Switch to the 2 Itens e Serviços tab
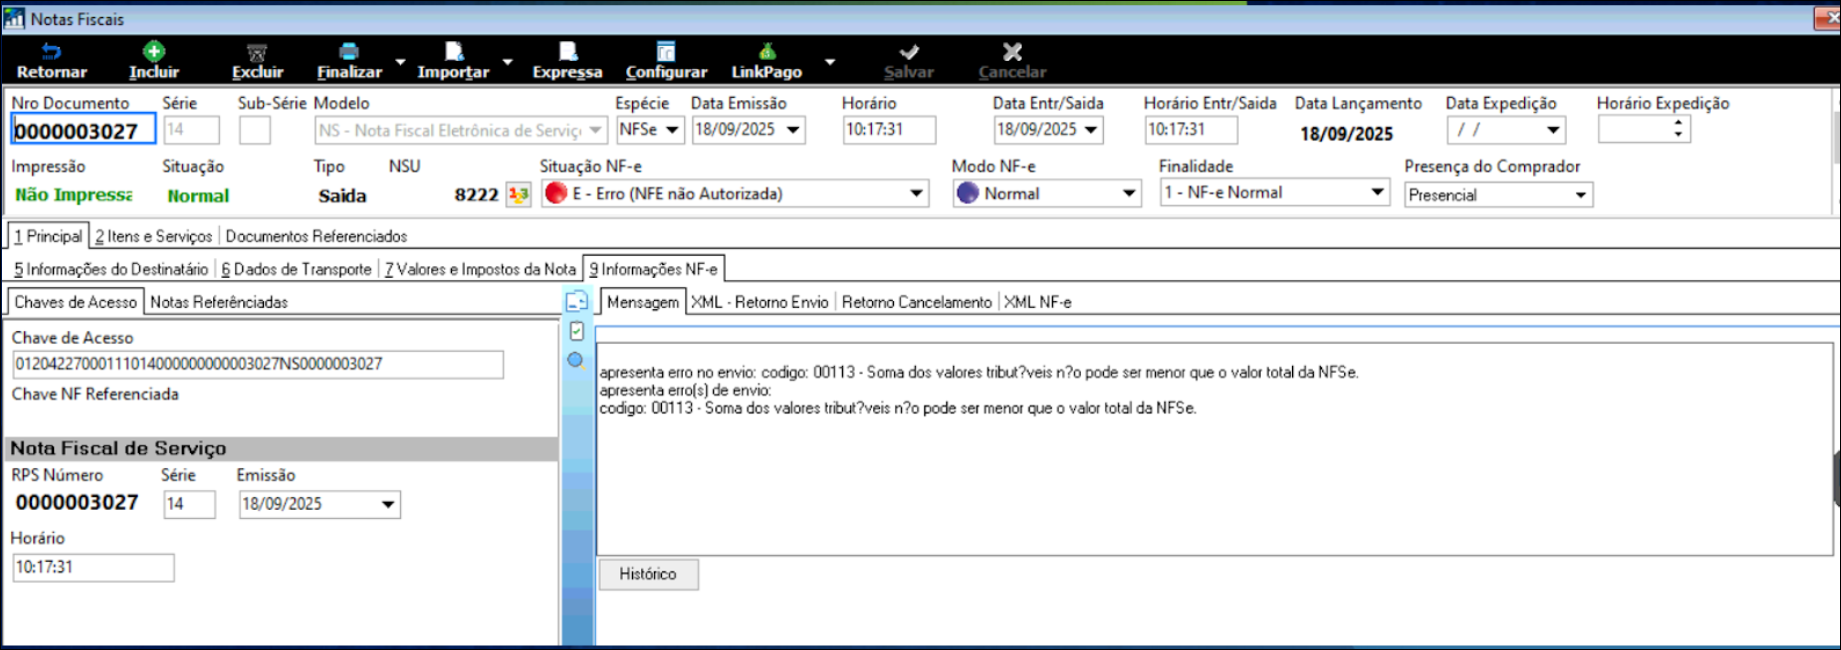 (x=154, y=236)
